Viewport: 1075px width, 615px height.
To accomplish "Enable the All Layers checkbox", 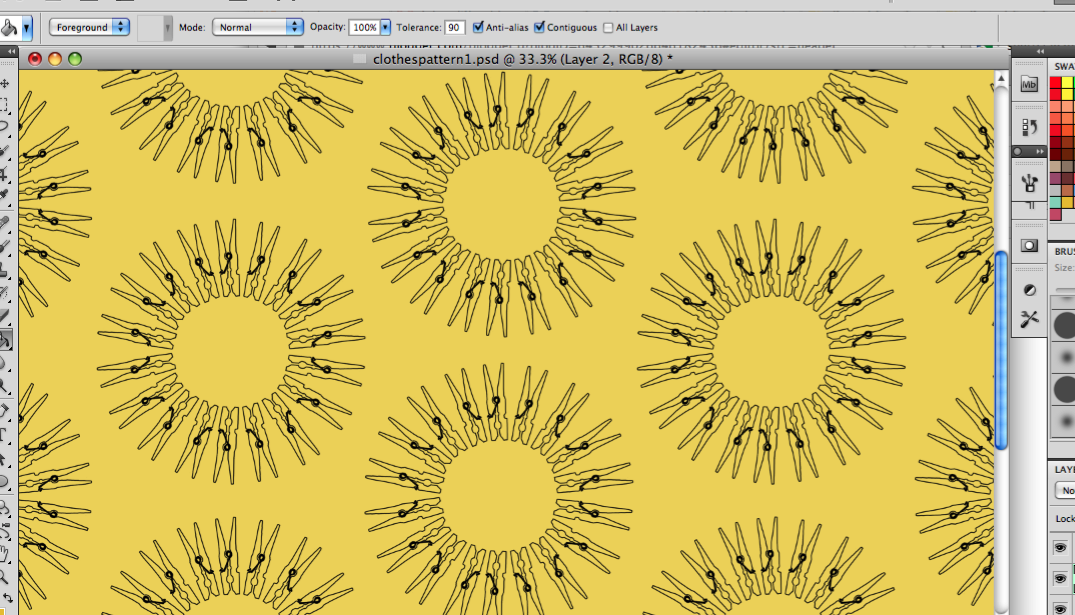I will 608,28.
